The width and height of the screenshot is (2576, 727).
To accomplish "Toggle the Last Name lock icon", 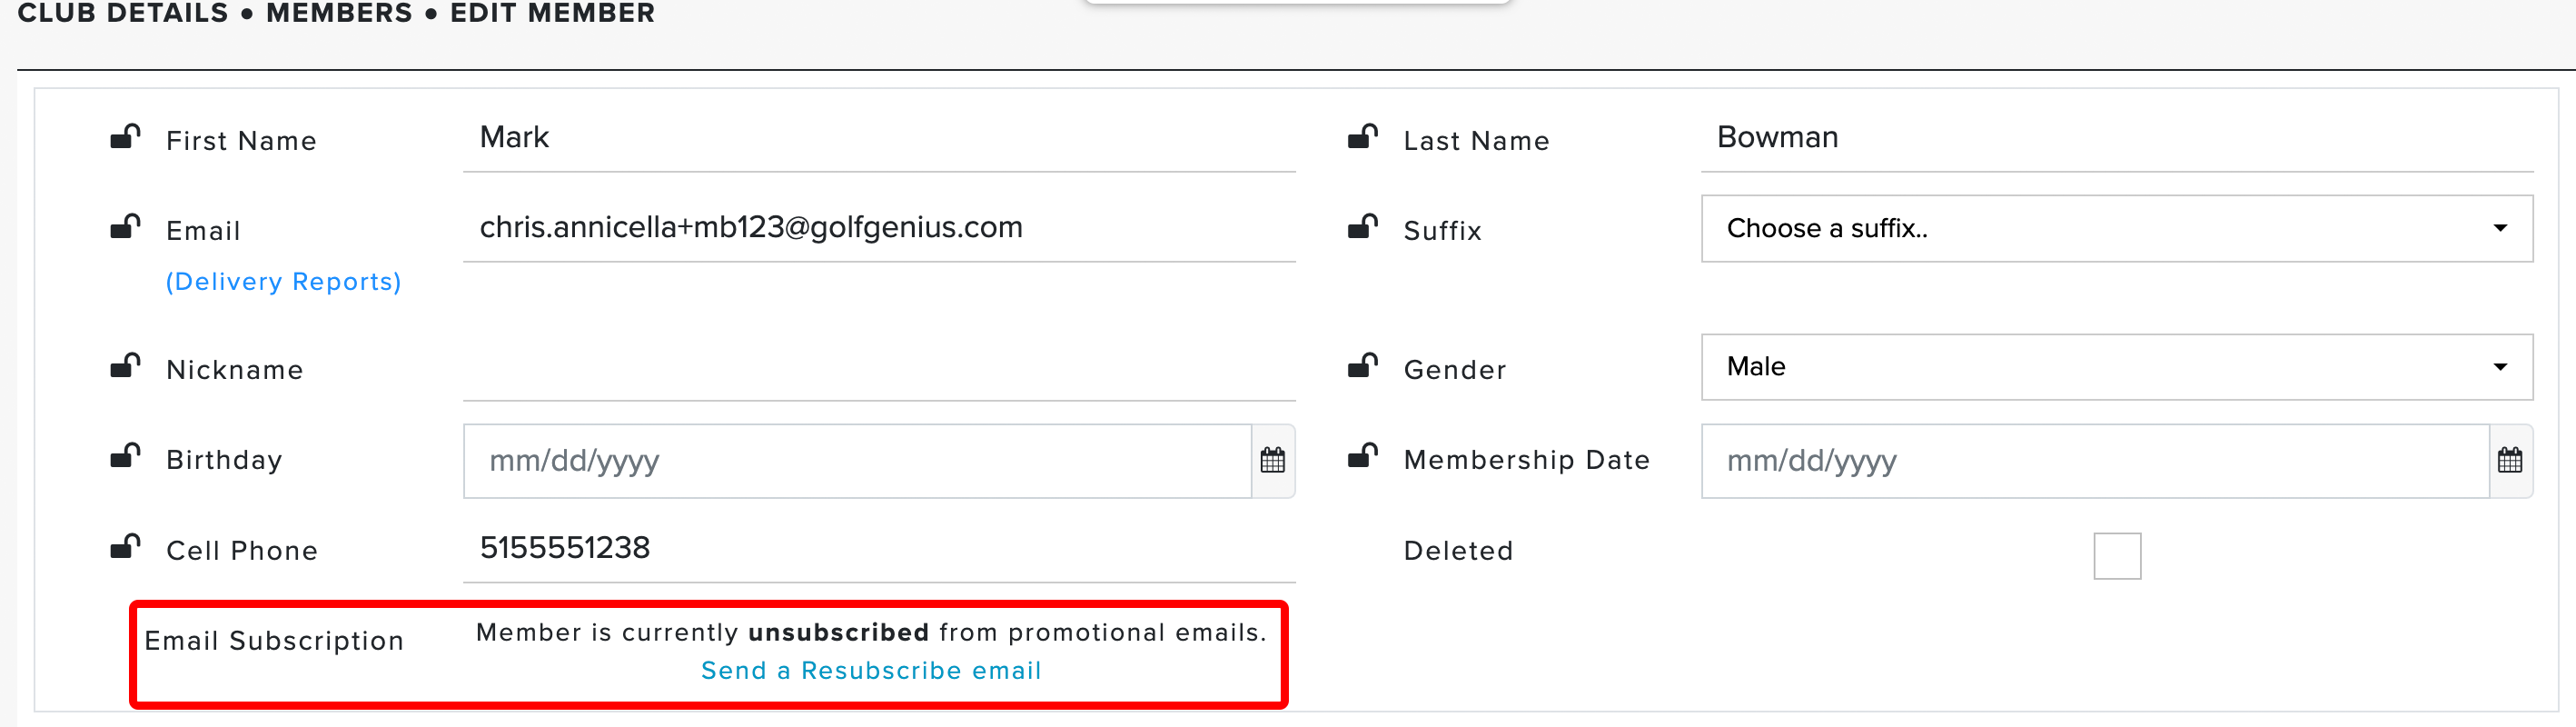I will point(1362,137).
